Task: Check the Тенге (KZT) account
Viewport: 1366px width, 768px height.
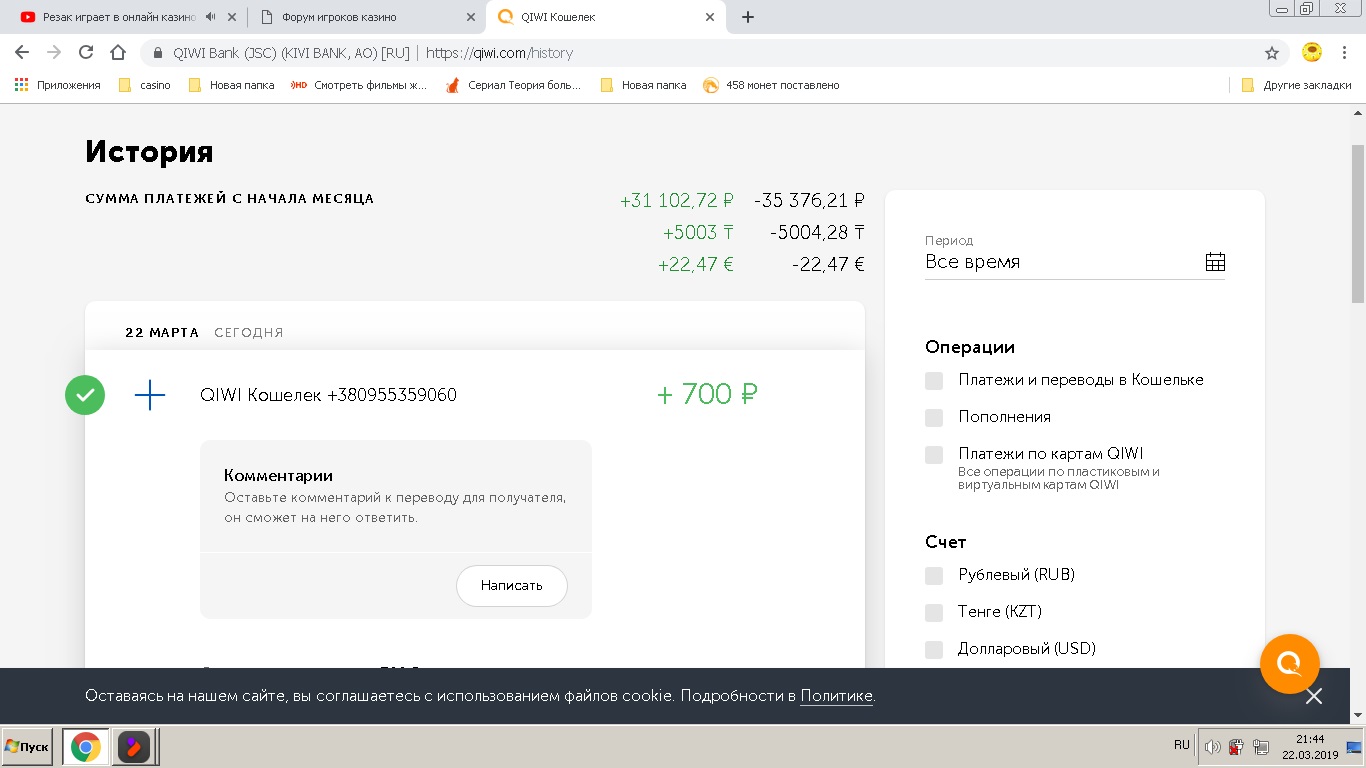Action: 934,612
